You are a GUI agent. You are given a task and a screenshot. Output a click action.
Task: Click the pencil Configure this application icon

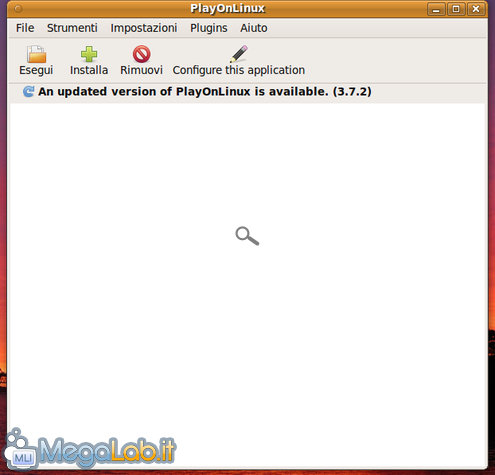[239, 54]
